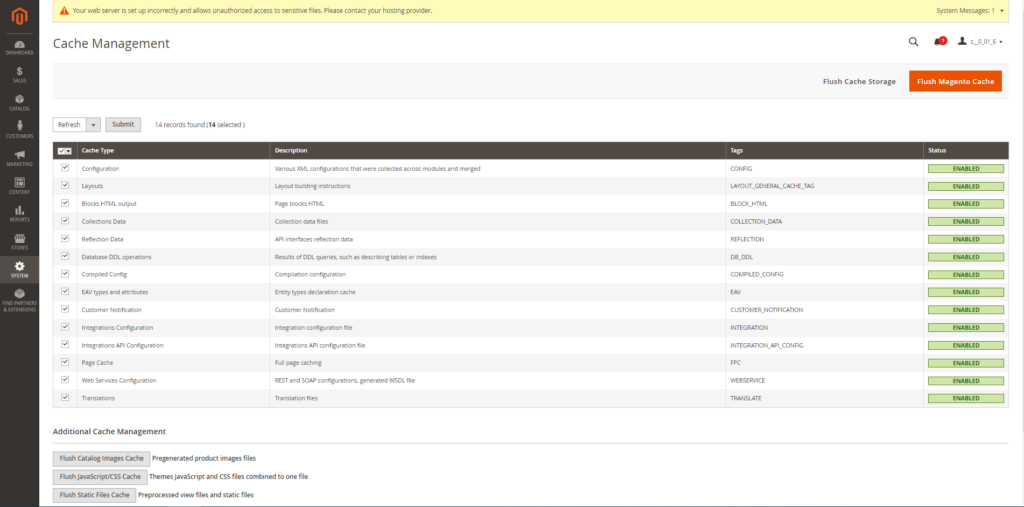
Task: Open the Dashboard sidebar icon
Action: click(x=20, y=47)
